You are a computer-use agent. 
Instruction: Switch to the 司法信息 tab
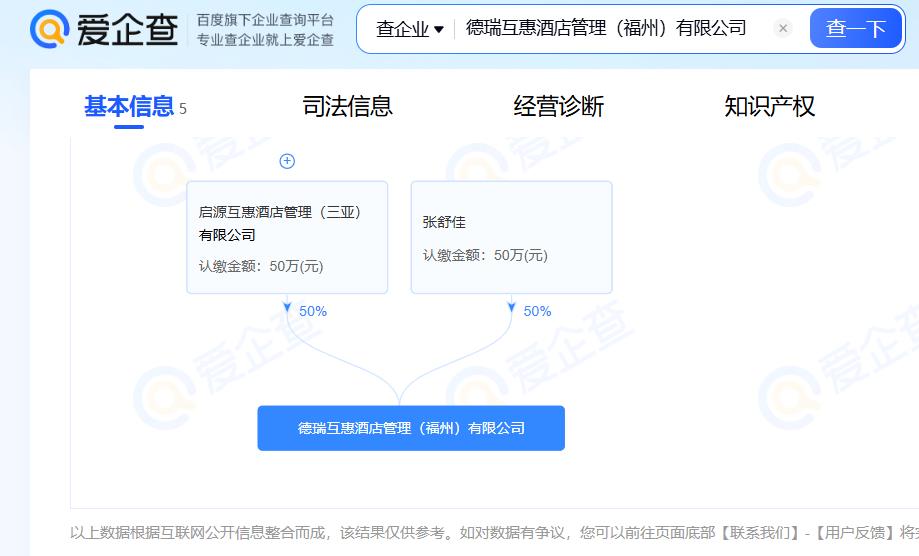click(x=348, y=107)
